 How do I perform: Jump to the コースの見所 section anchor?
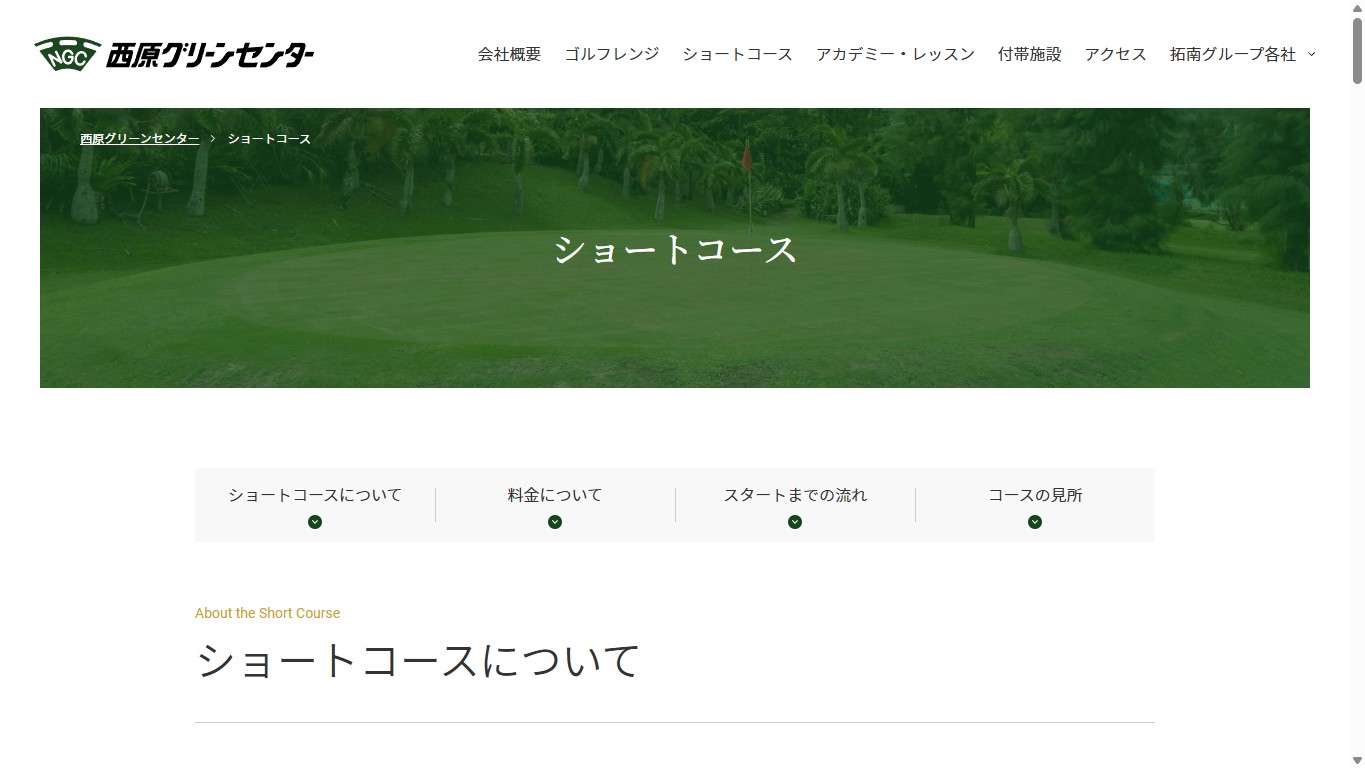pos(1035,505)
